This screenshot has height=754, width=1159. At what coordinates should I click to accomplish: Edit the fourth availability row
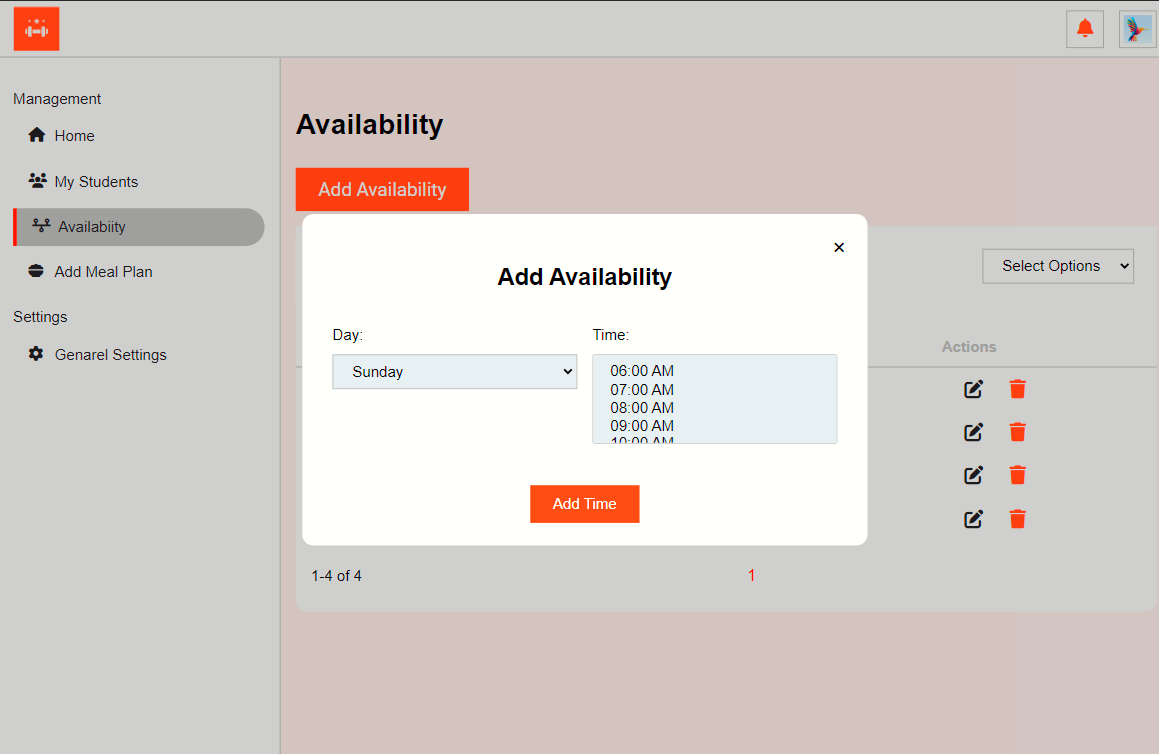pos(973,519)
